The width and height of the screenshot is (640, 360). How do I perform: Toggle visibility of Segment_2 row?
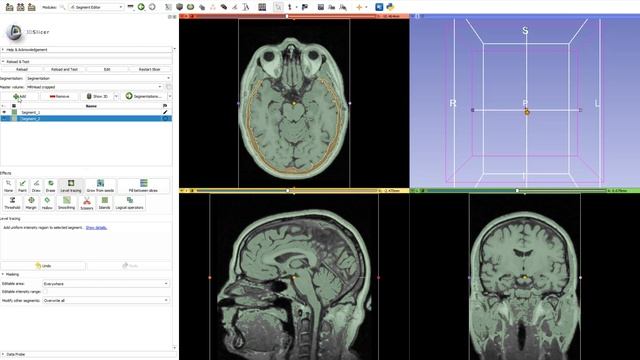4,119
